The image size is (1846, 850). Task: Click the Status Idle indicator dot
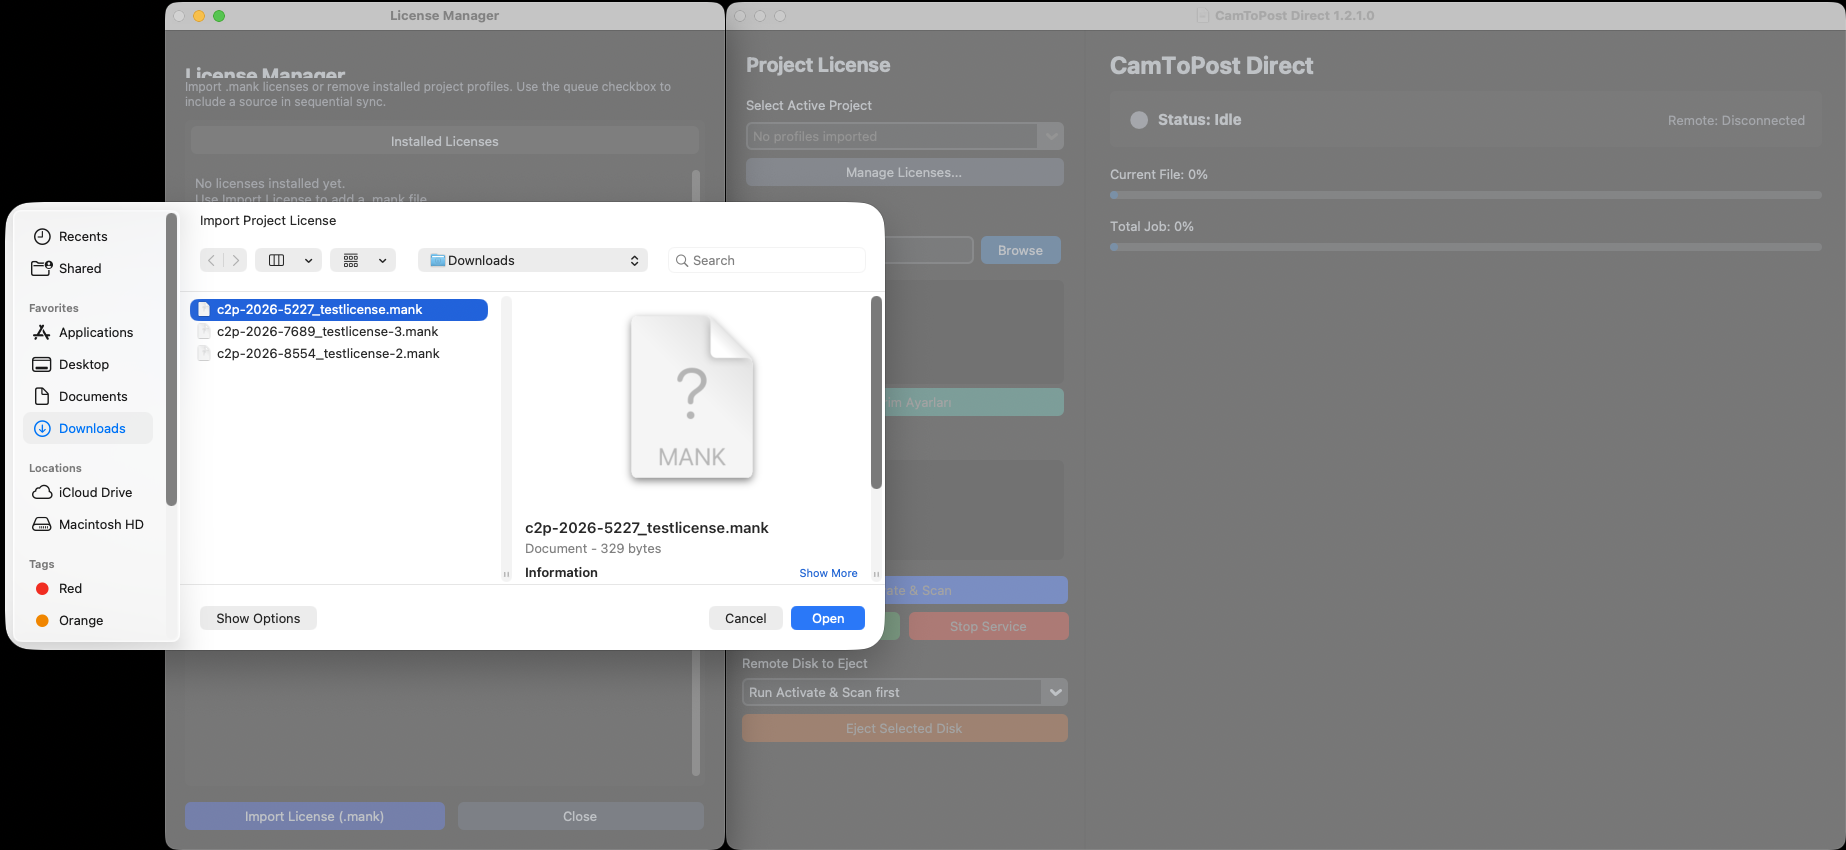pos(1139,120)
